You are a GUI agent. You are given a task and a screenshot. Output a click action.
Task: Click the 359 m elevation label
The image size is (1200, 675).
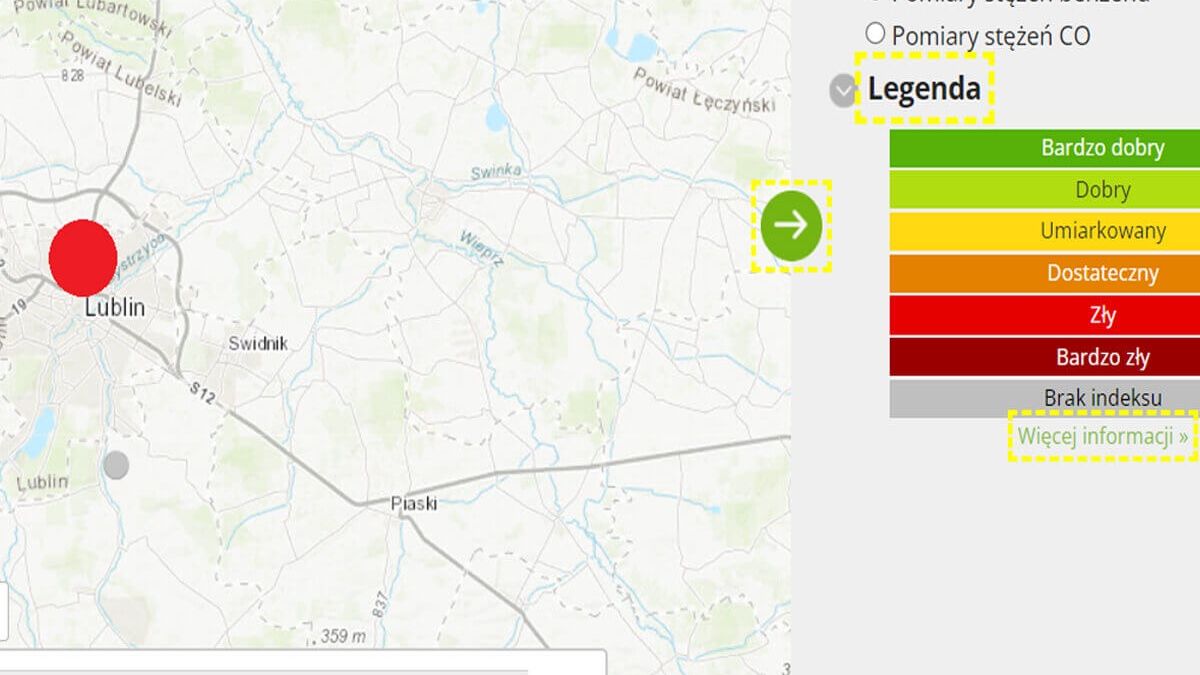point(343,636)
